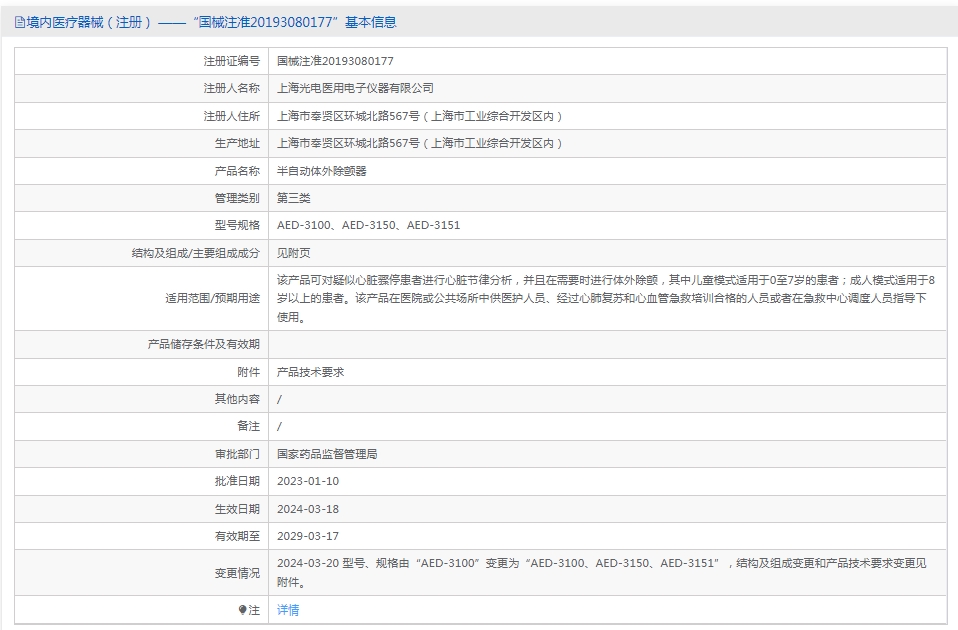Image resolution: width=958 pixels, height=630 pixels.
Task: Click 产品技术要求 in the 附件 row
Action: click(311, 371)
